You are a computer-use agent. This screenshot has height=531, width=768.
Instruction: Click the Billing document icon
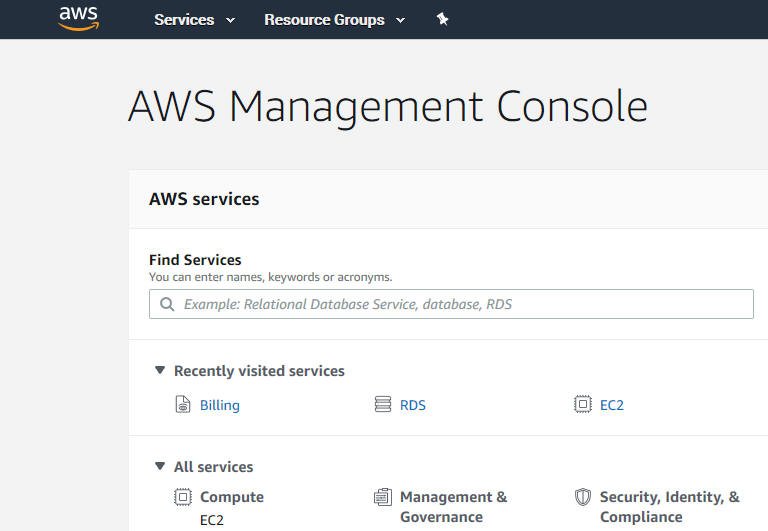point(183,404)
